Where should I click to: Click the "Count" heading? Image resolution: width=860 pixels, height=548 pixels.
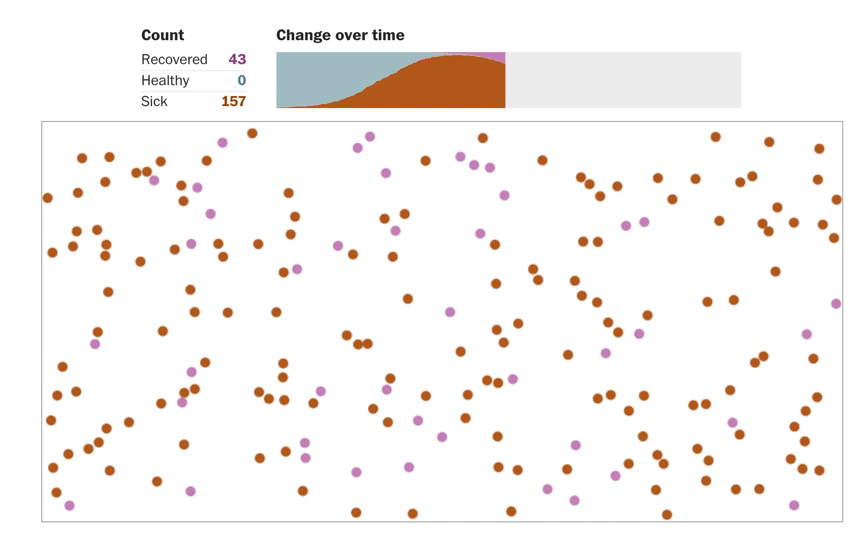[x=163, y=35]
